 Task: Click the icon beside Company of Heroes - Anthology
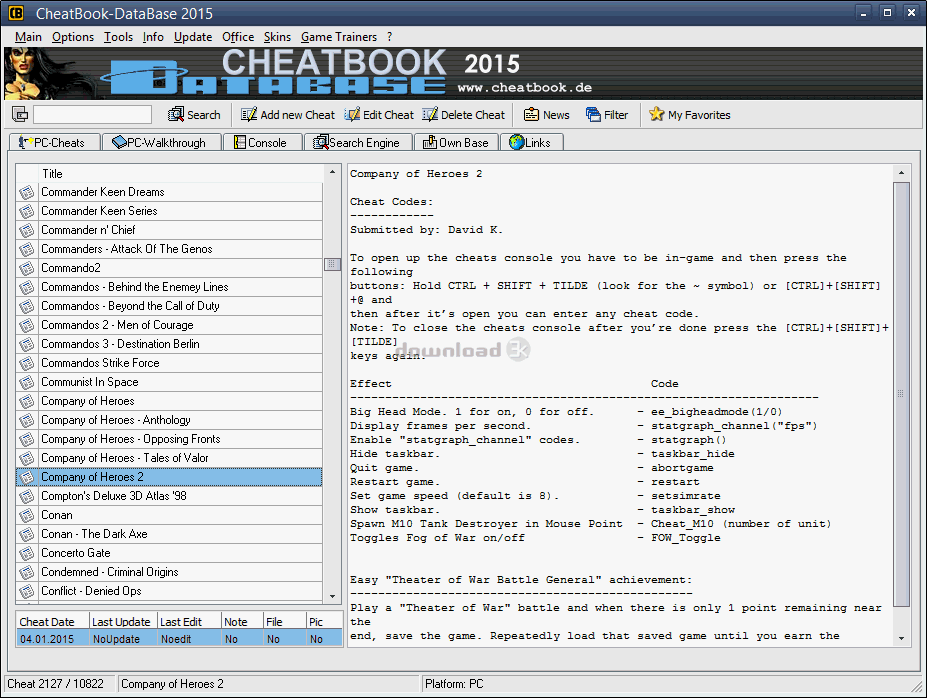point(27,420)
